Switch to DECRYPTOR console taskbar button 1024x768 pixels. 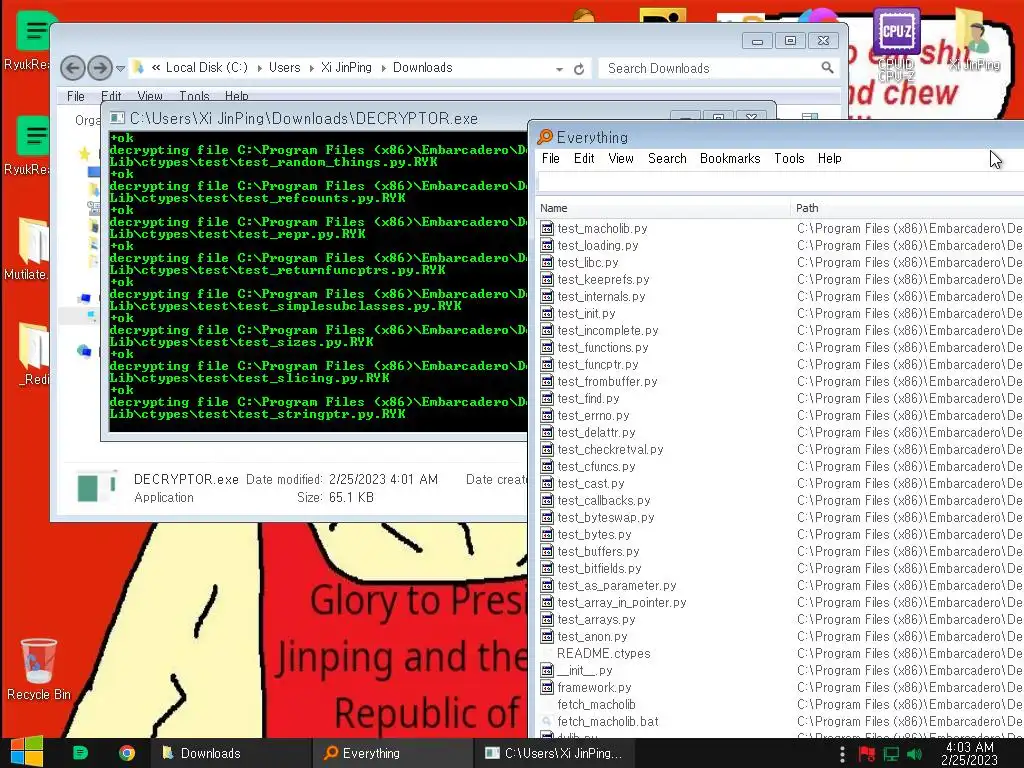coord(554,753)
